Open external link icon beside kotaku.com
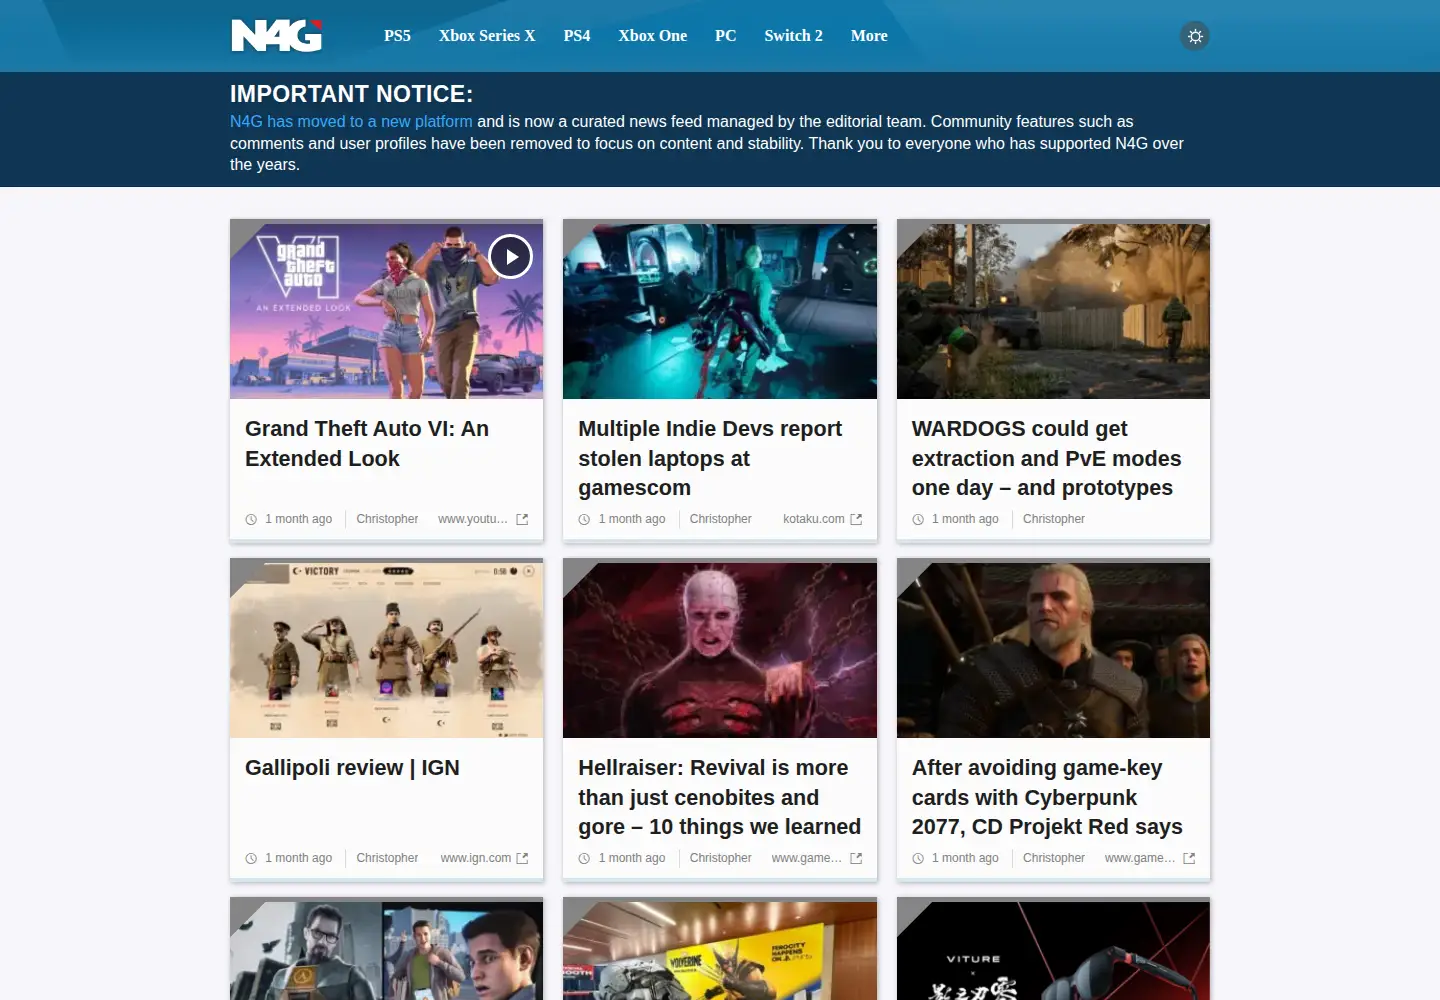1440x1000 pixels. pyautogui.click(x=856, y=519)
